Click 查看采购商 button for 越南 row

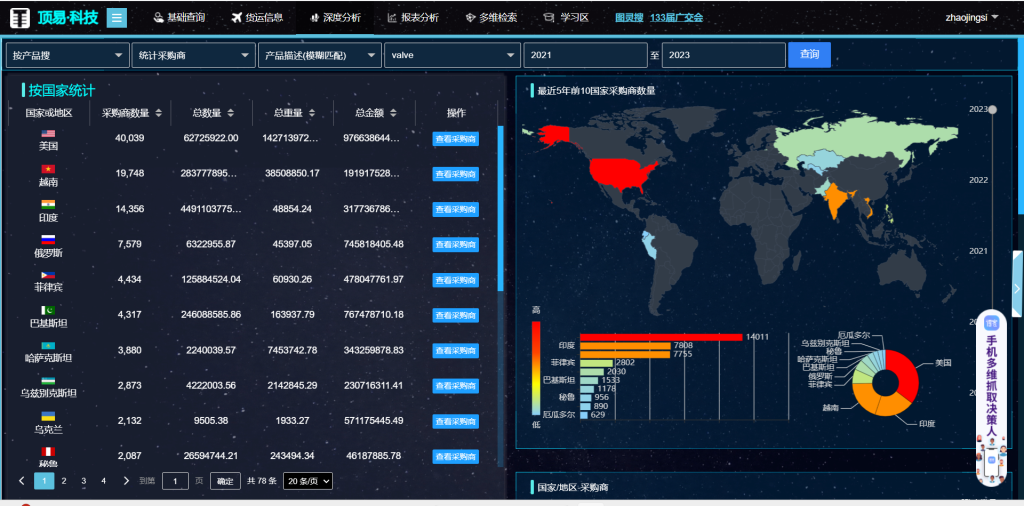[x=455, y=174]
